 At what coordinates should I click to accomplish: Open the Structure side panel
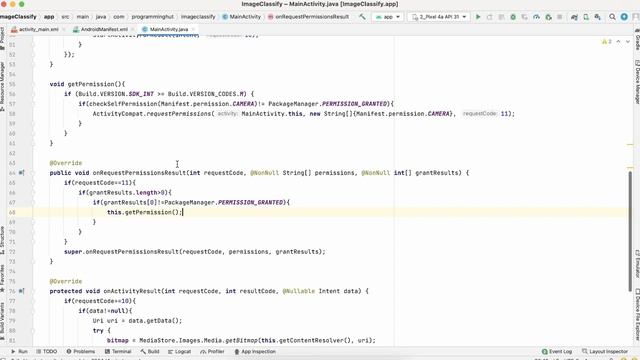[2, 240]
